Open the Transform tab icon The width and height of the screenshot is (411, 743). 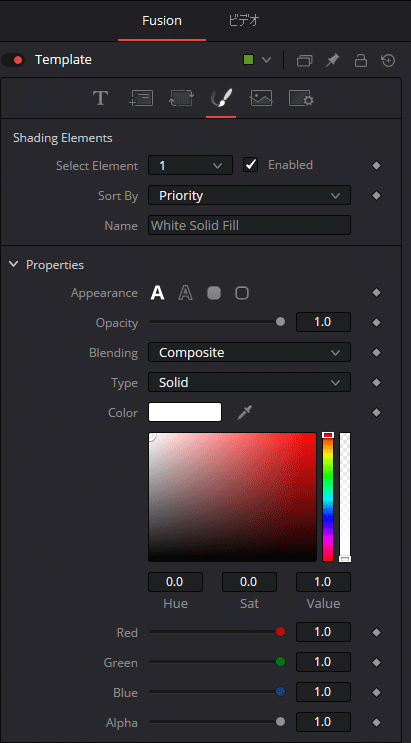[181, 99]
